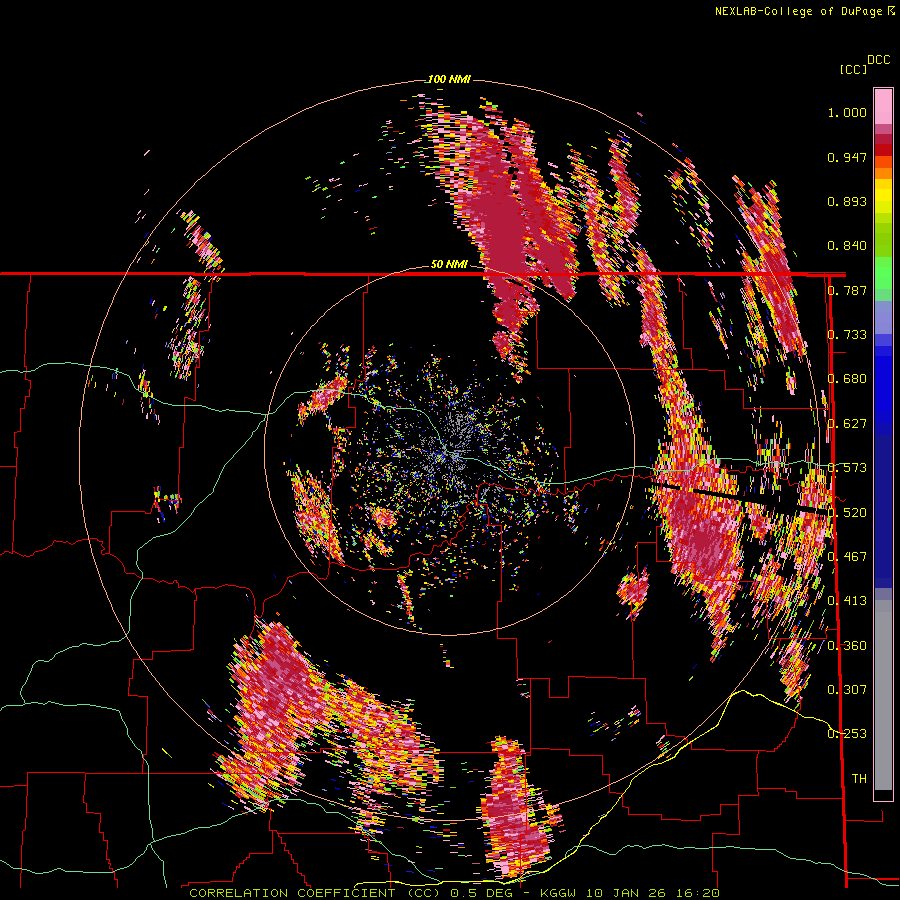Click the TH threshold legend label
The height and width of the screenshot is (900, 900).
tap(859, 778)
